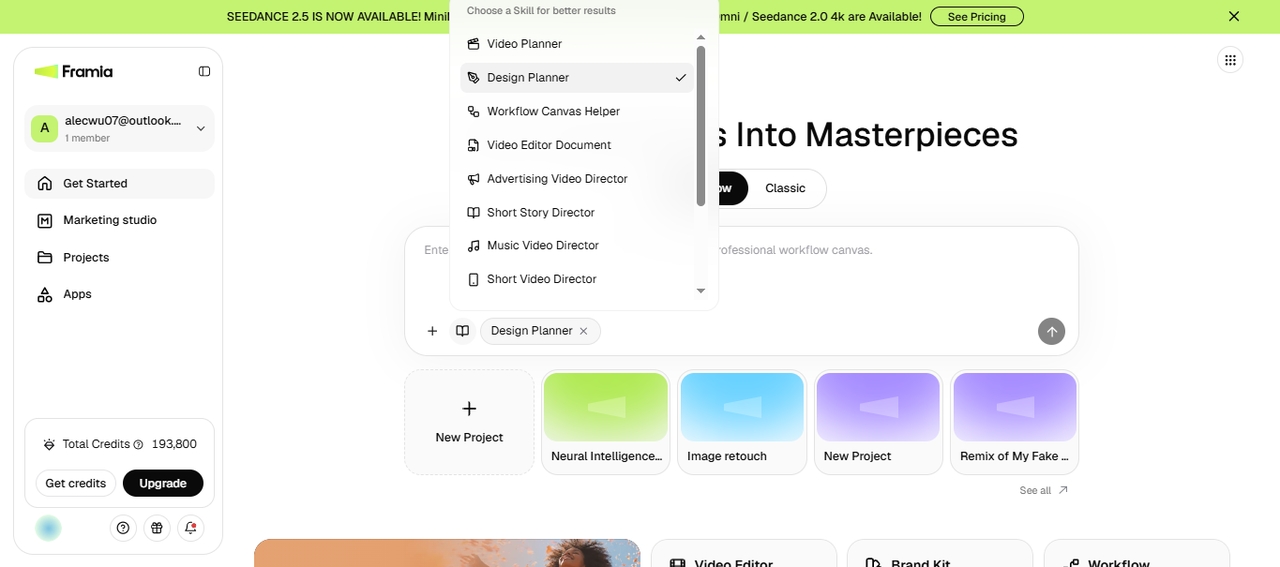Switch to the Classic mode tab
Screen dimensions: 1280x567
(785, 188)
